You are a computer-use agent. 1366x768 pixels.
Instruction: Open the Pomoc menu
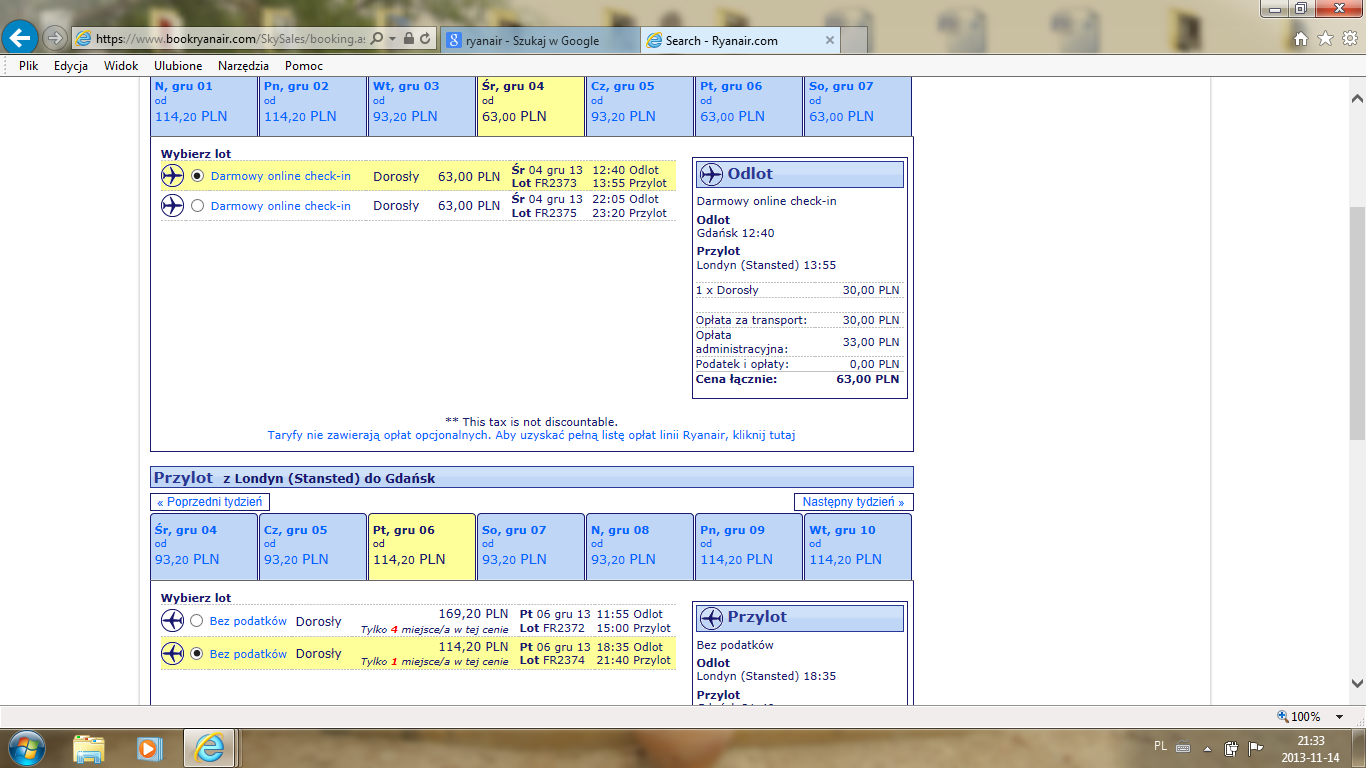304,66
